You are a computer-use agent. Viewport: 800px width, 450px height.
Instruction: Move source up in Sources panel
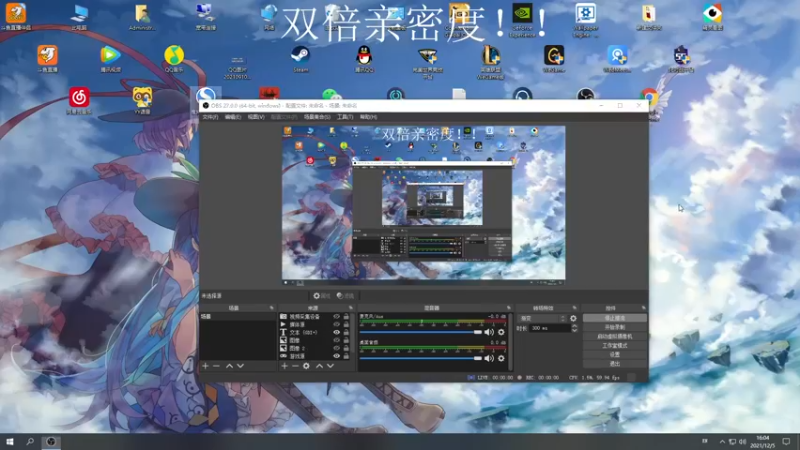[x=319, y=366]
